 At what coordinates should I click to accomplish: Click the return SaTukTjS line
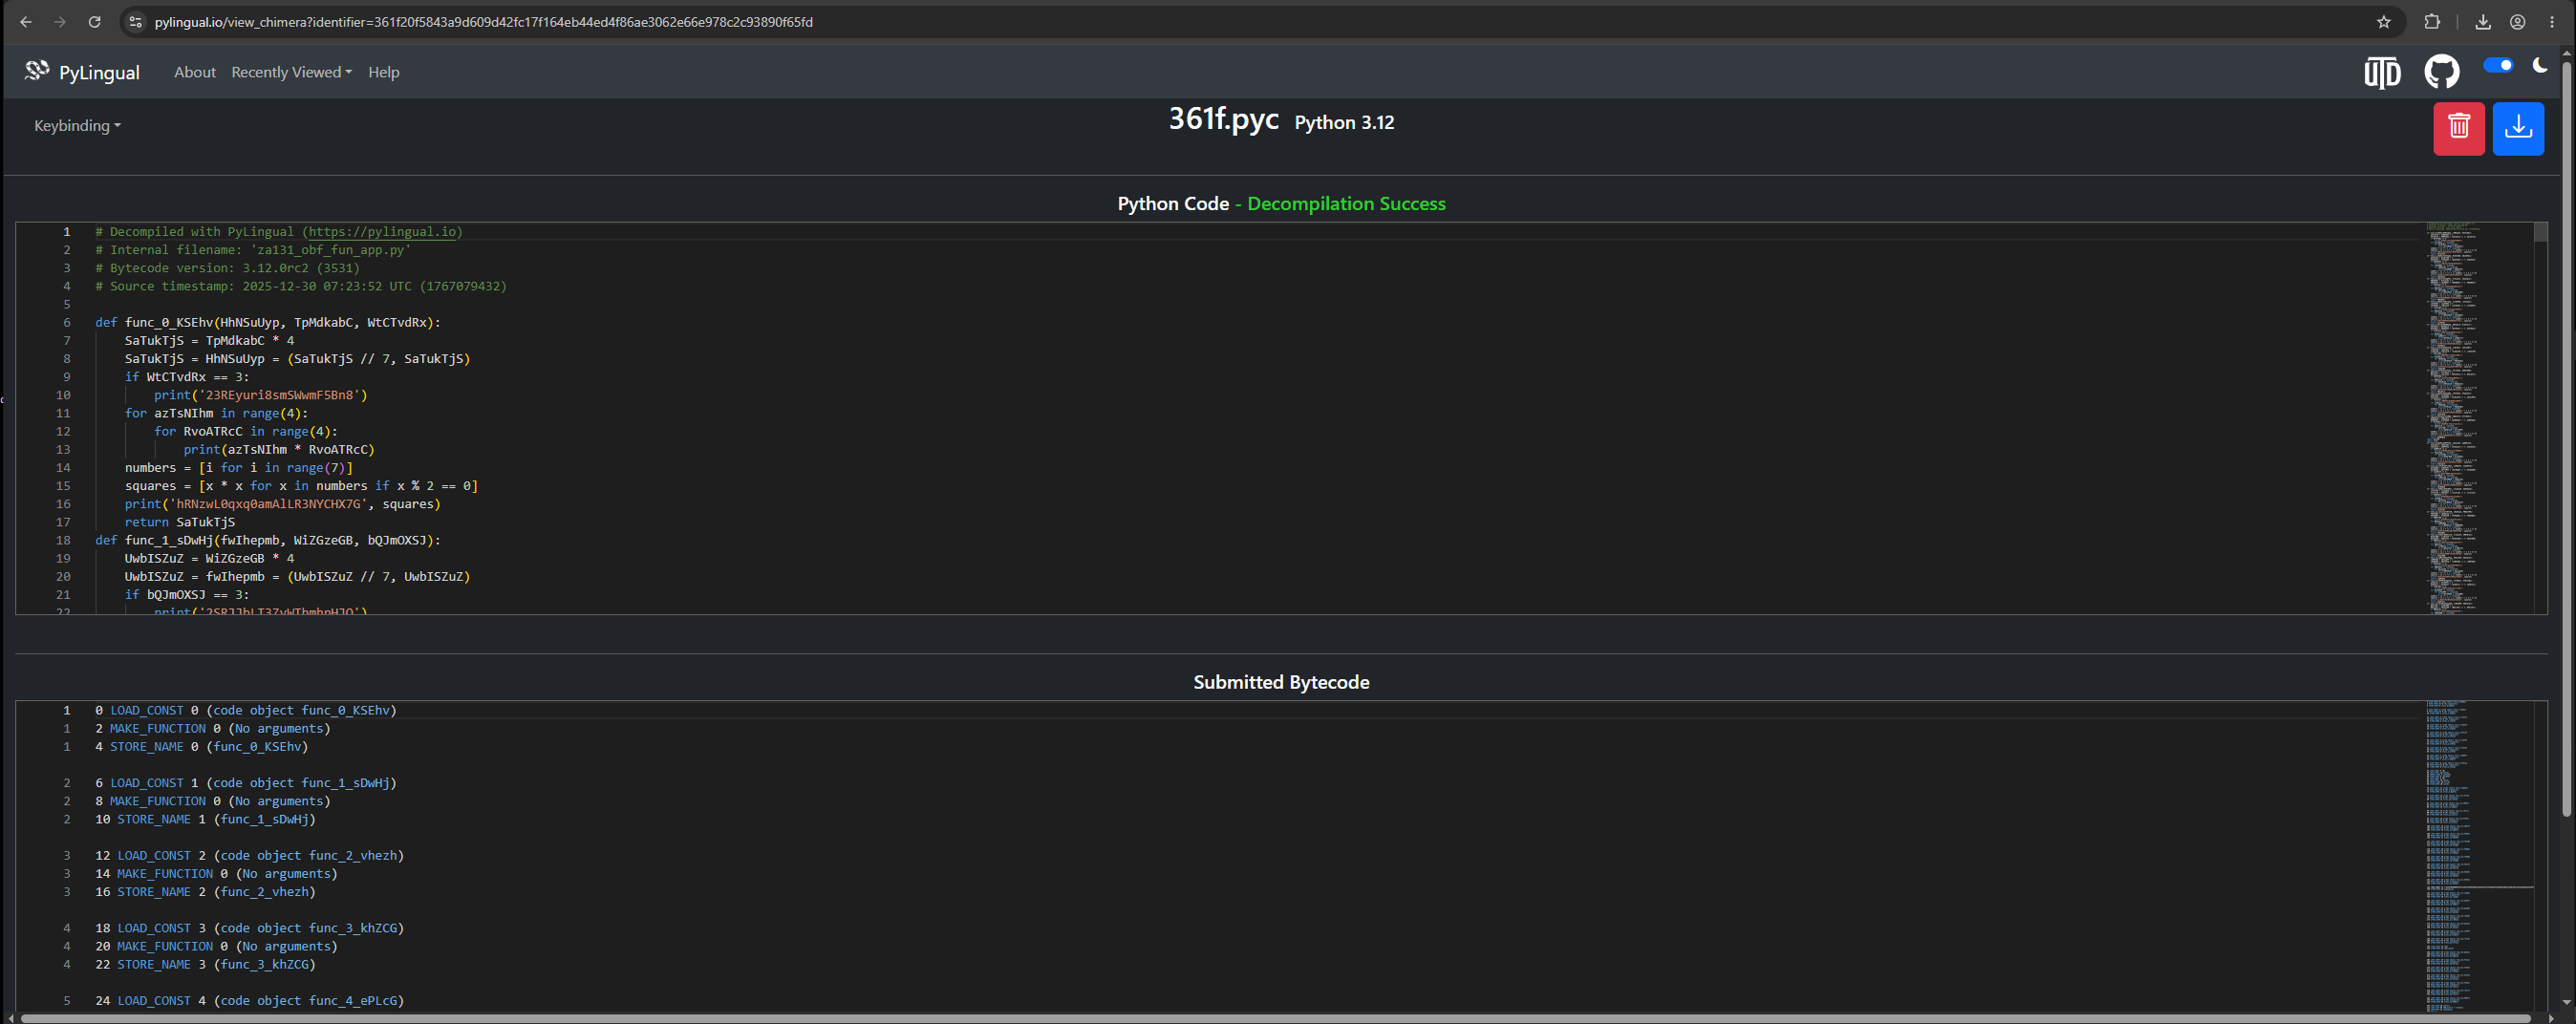[x=179, y=522]
